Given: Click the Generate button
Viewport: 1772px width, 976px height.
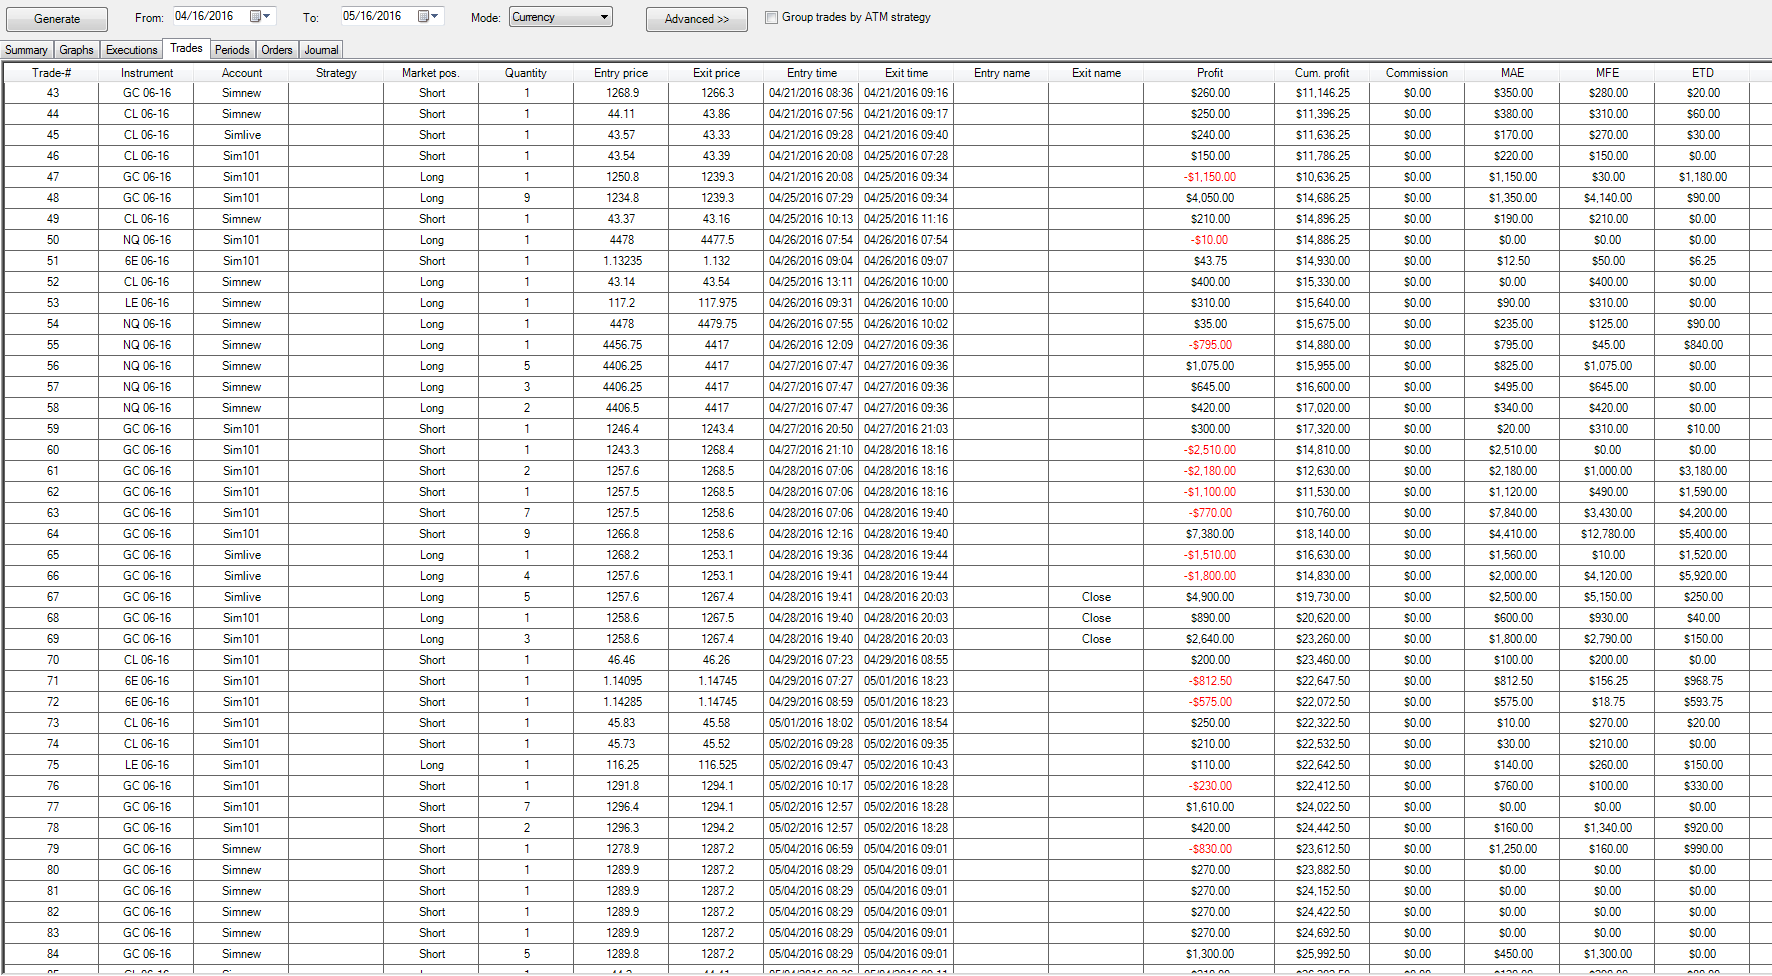Looking at the screenshot, I should 57,19.
